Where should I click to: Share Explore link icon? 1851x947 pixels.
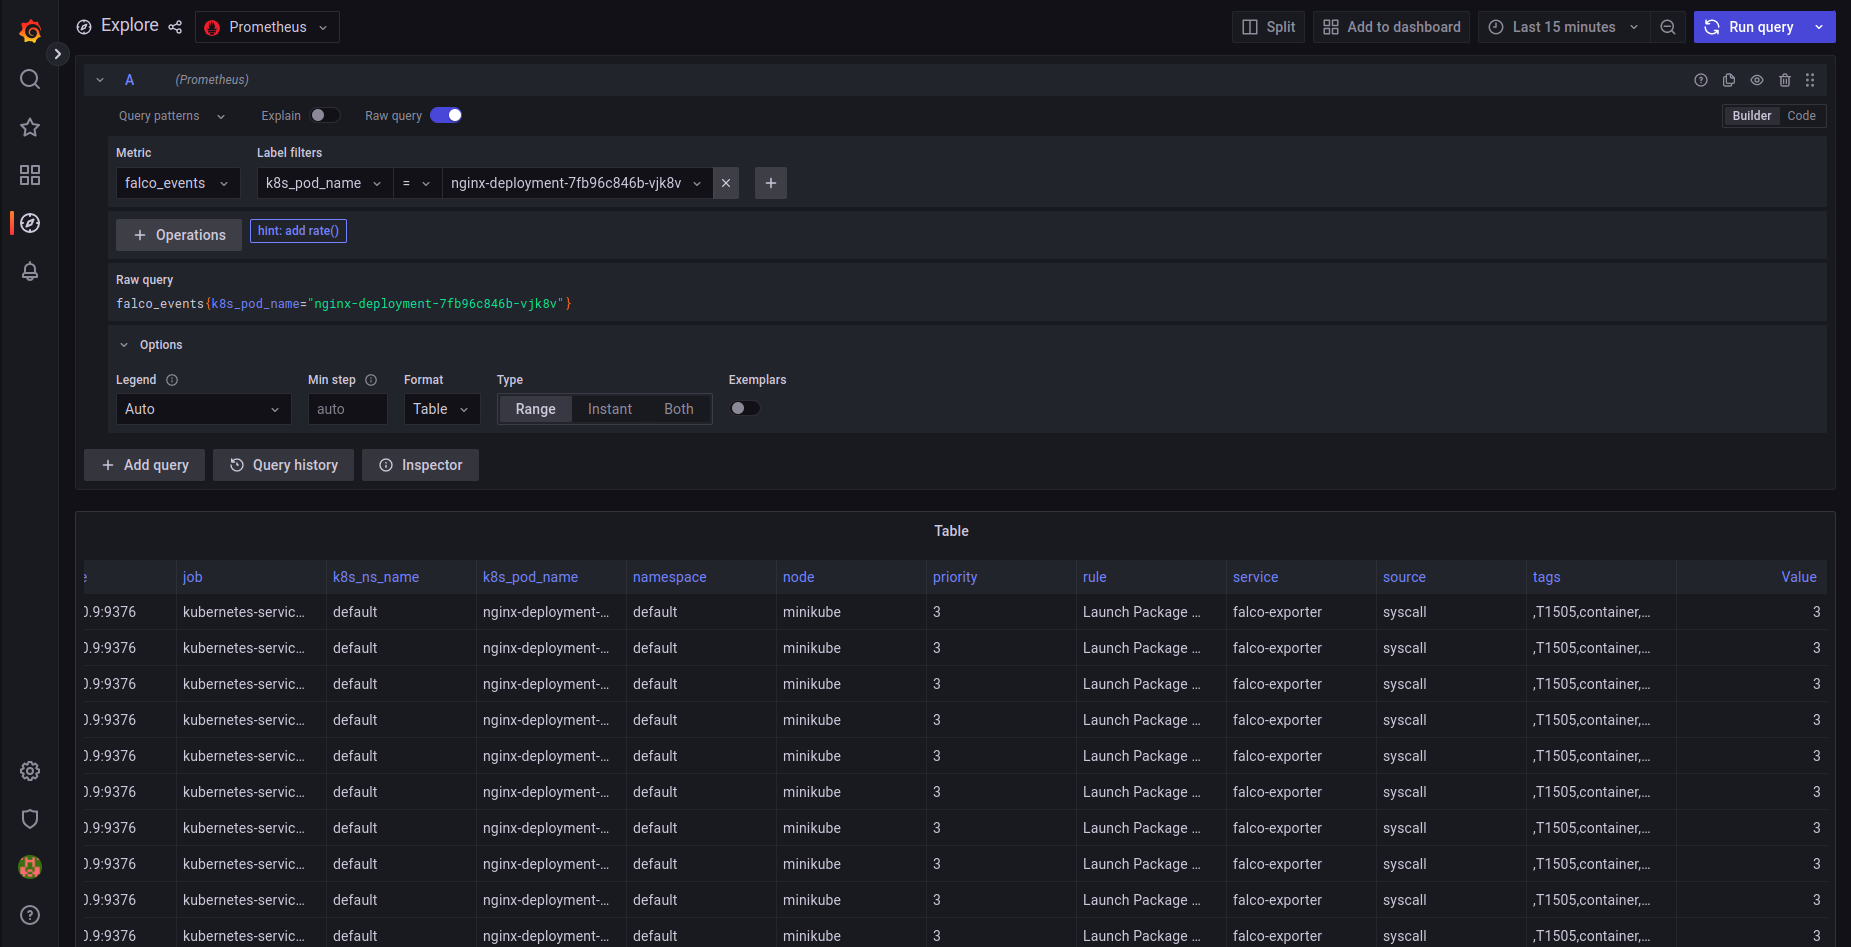175,27
